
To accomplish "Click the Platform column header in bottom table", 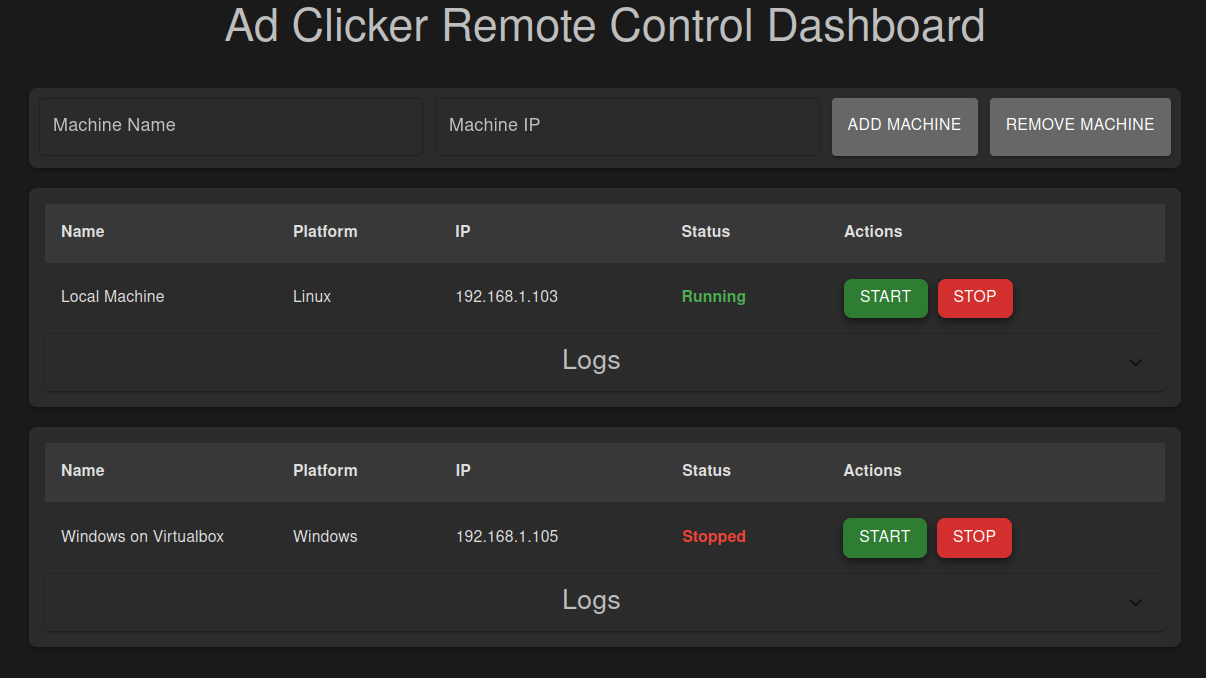I will point(325,470).
